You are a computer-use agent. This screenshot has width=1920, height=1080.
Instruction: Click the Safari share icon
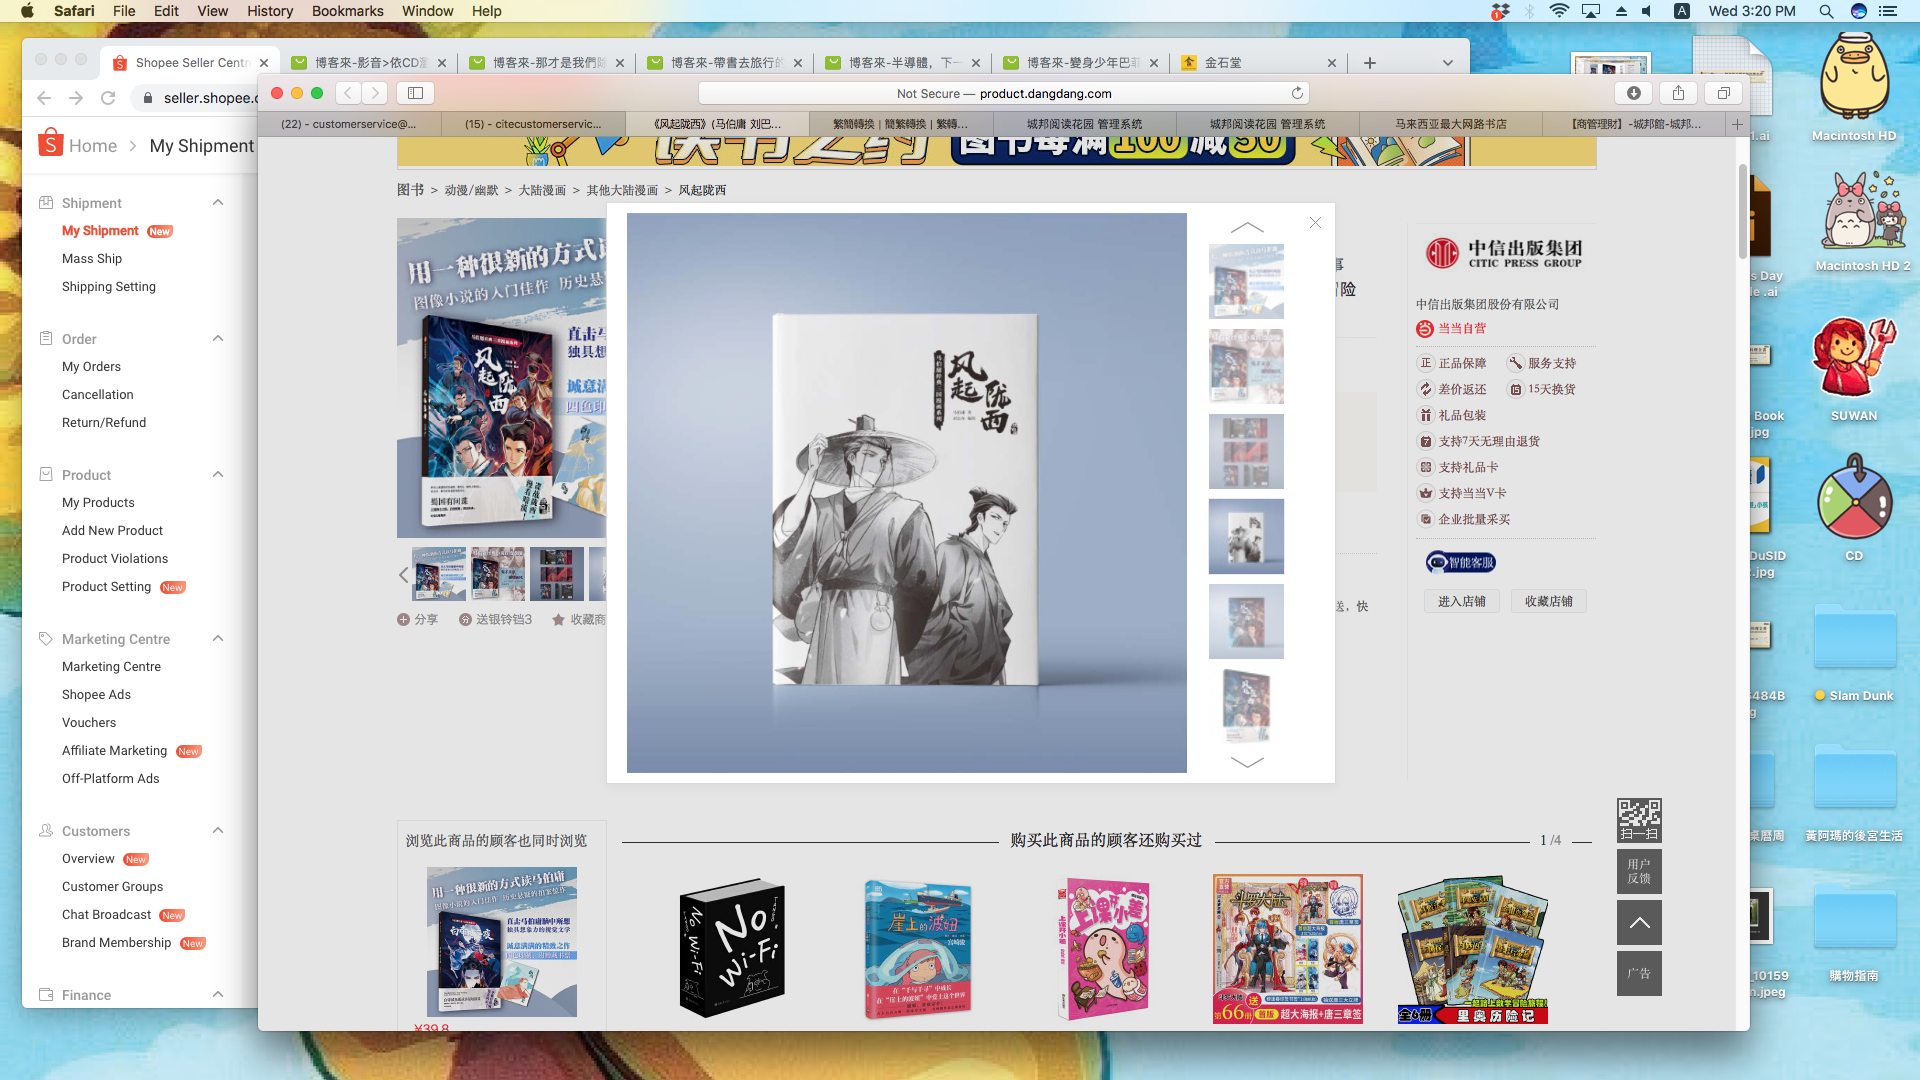click(x=1679, y=93)
